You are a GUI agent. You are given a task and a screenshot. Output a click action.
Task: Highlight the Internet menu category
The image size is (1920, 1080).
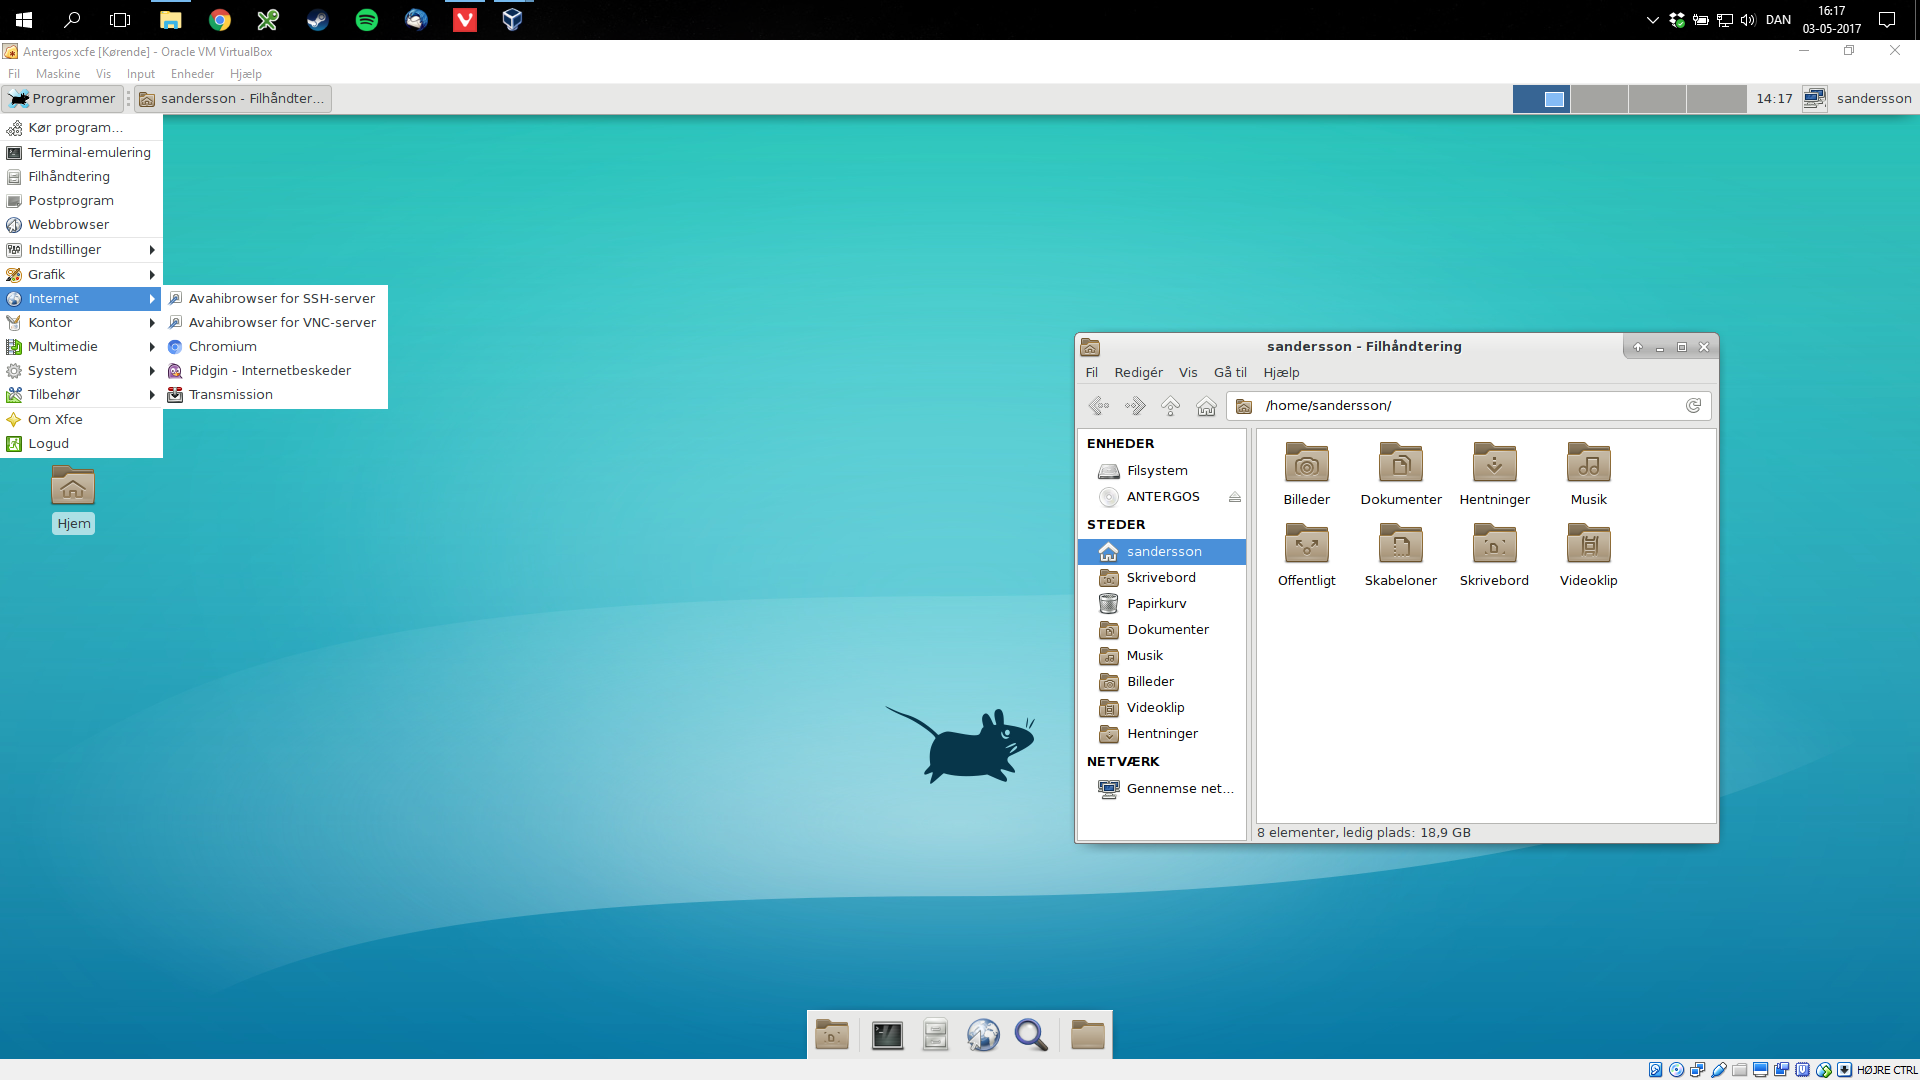[x=81, y=299]
